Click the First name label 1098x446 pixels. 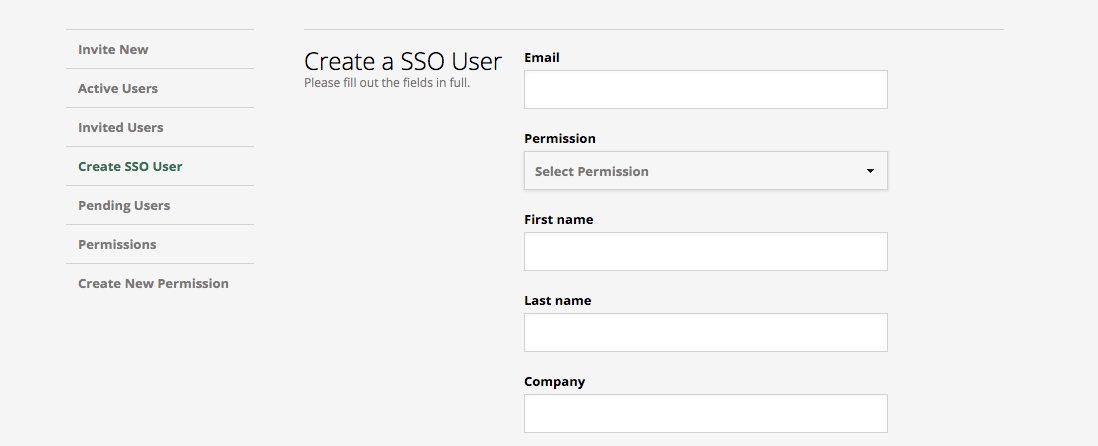[x=558, y=219]
